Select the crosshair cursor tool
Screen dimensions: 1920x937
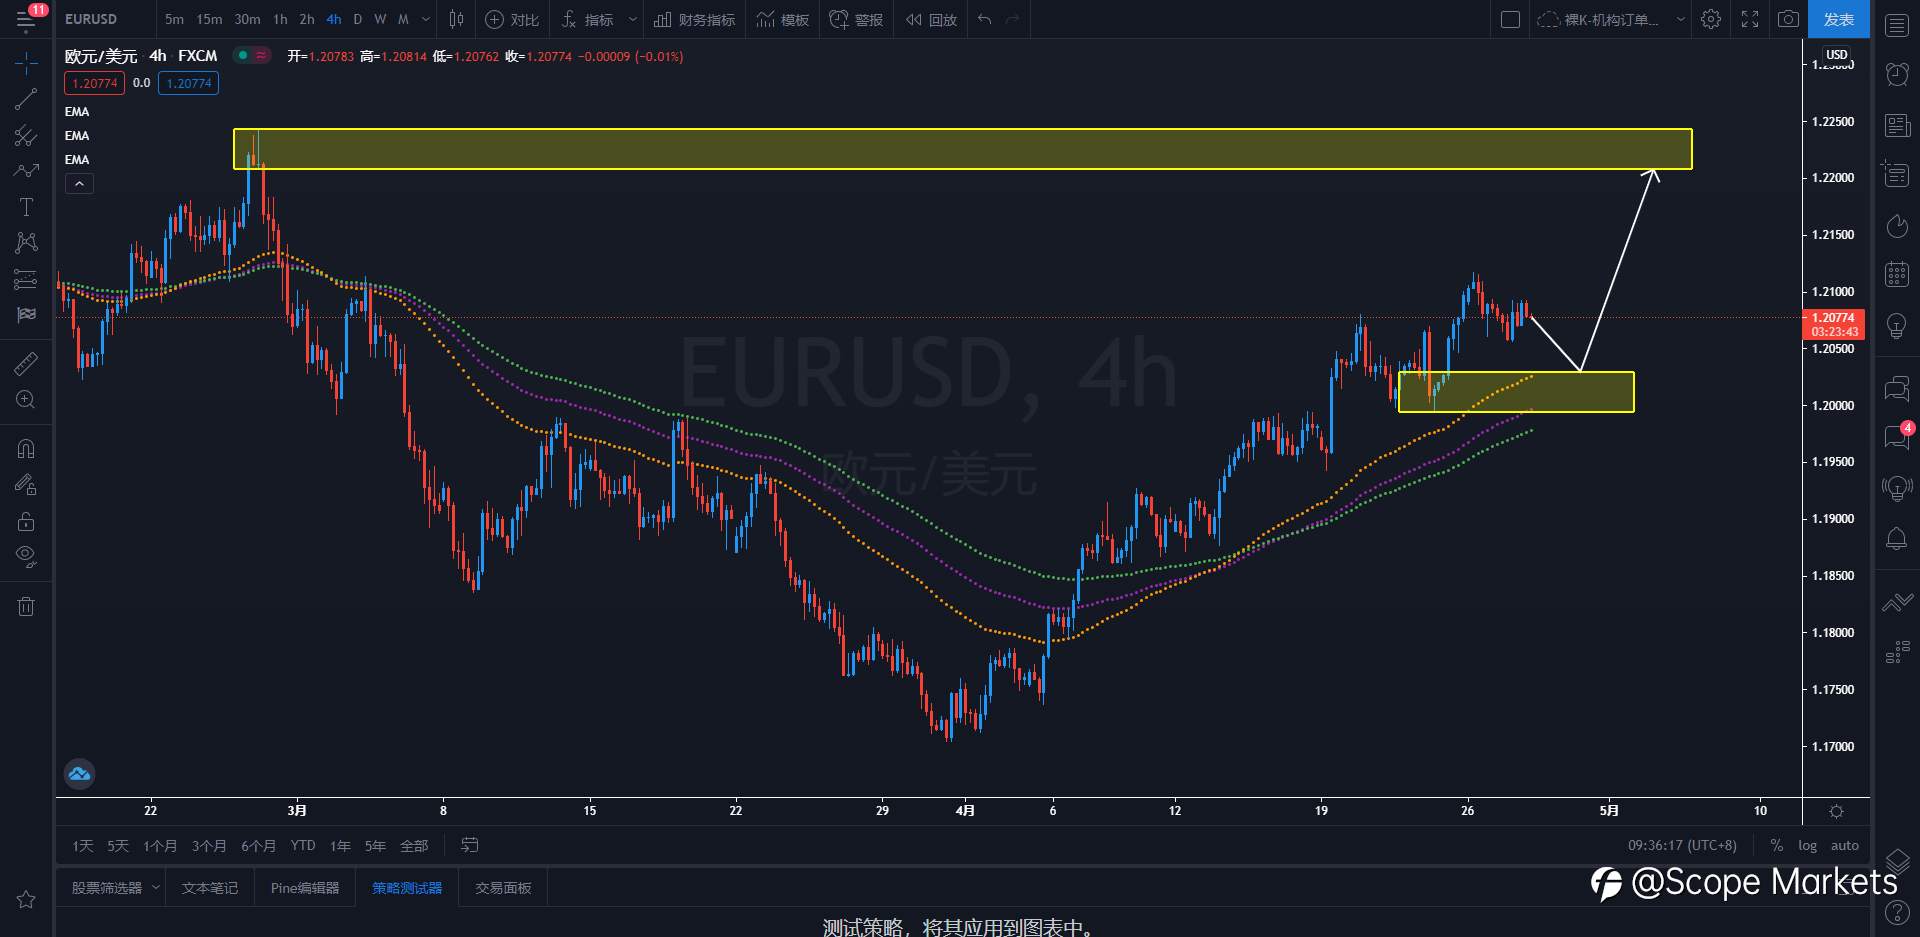(x=26, y=64)
